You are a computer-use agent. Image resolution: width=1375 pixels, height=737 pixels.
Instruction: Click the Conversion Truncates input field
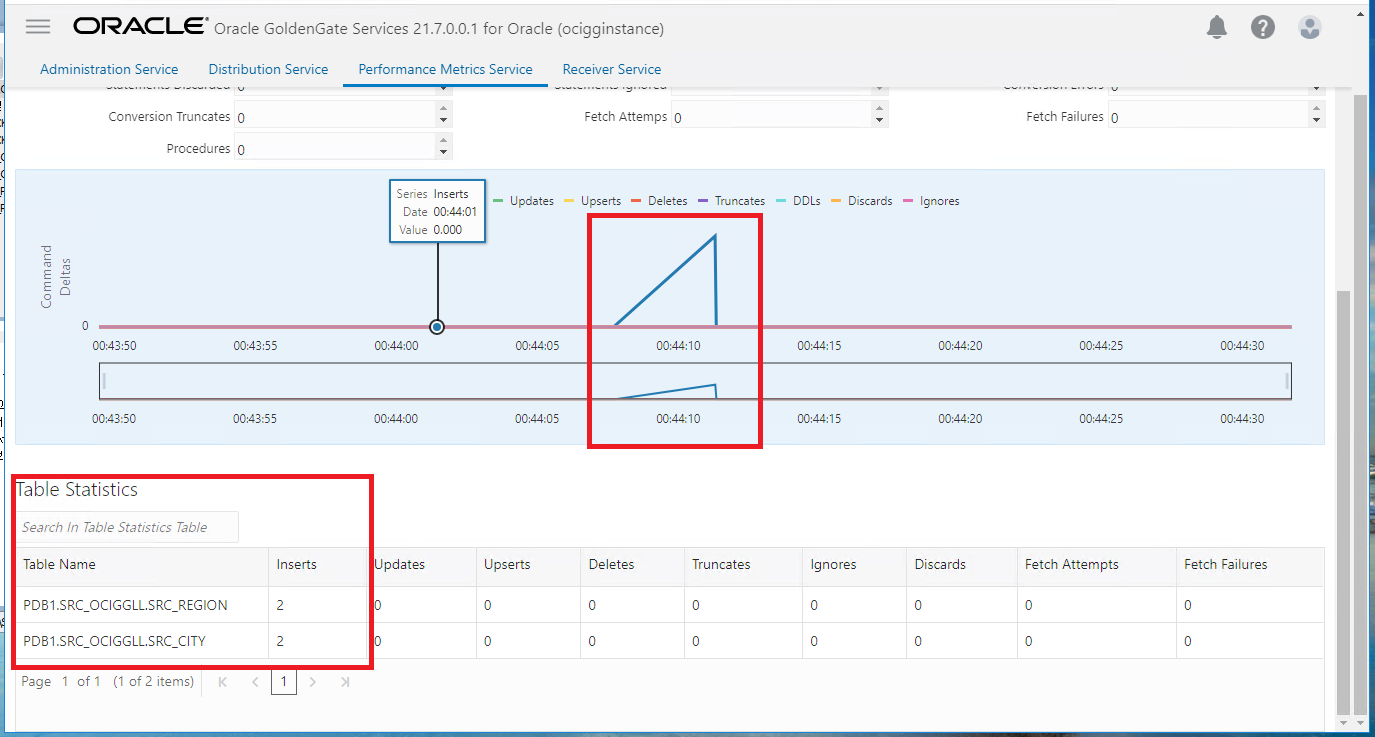335,117
